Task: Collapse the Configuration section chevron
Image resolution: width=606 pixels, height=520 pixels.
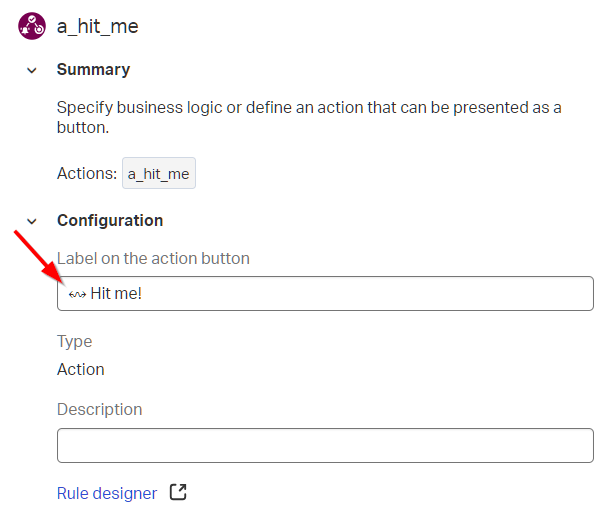Action: point(32,221)
